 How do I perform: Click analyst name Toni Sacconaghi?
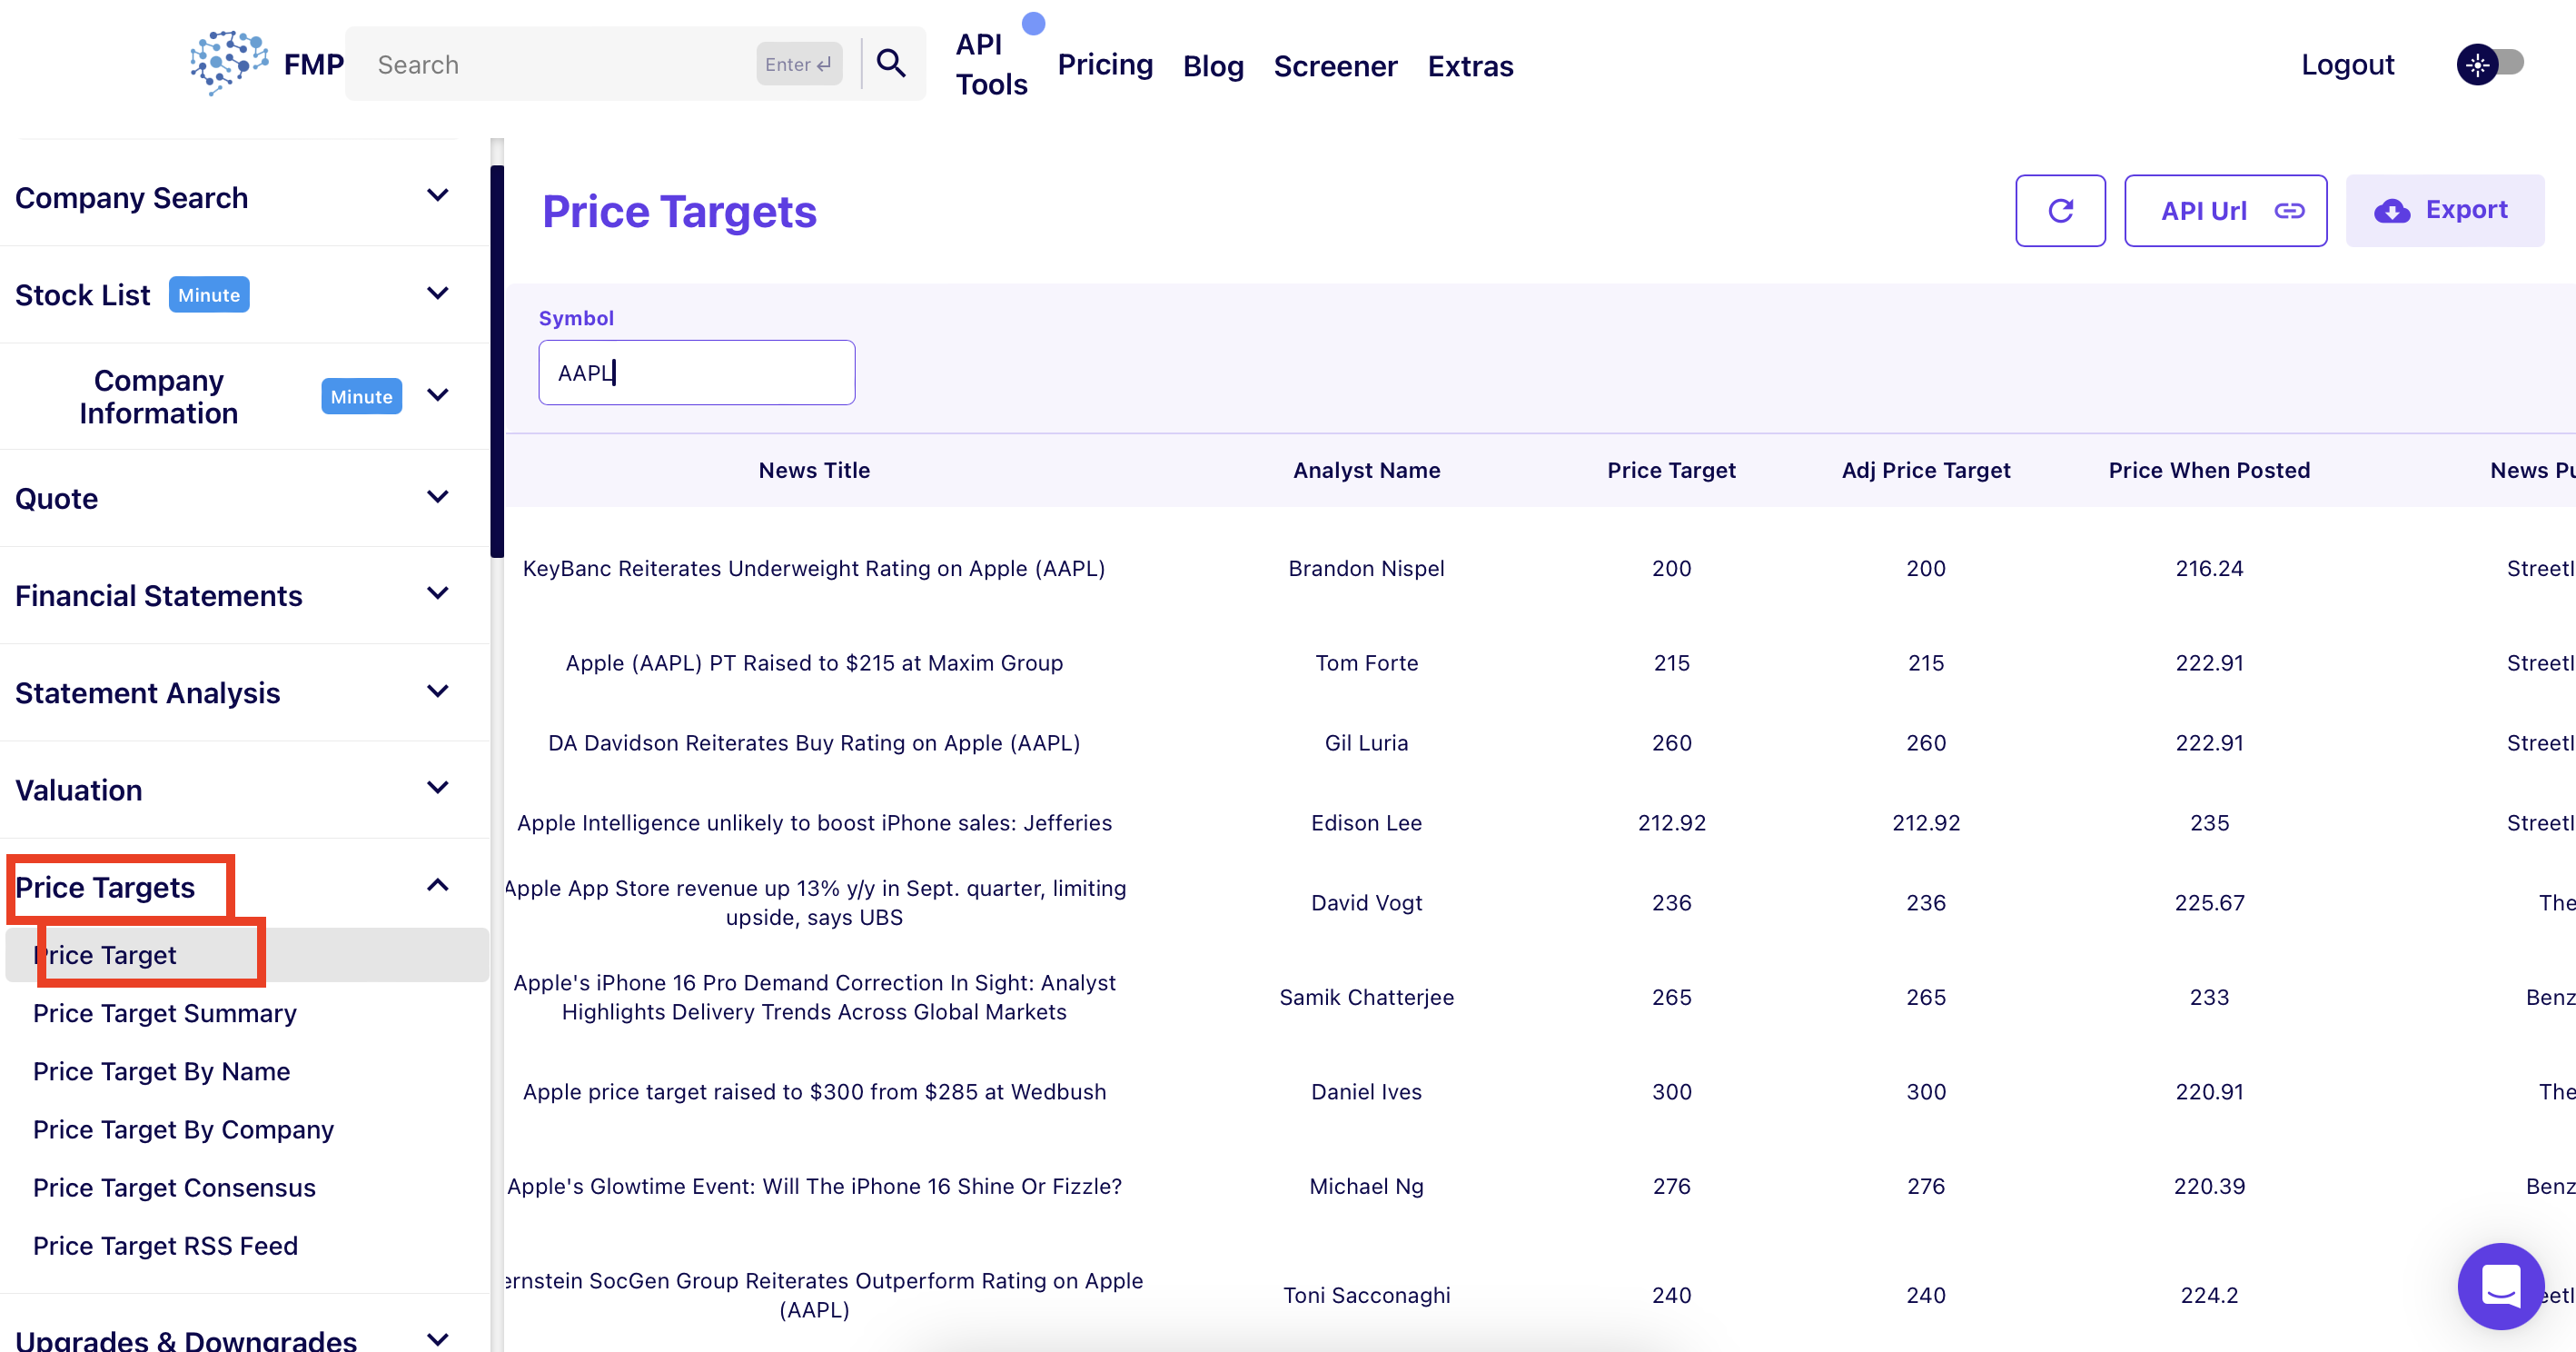point(1366,1295)
